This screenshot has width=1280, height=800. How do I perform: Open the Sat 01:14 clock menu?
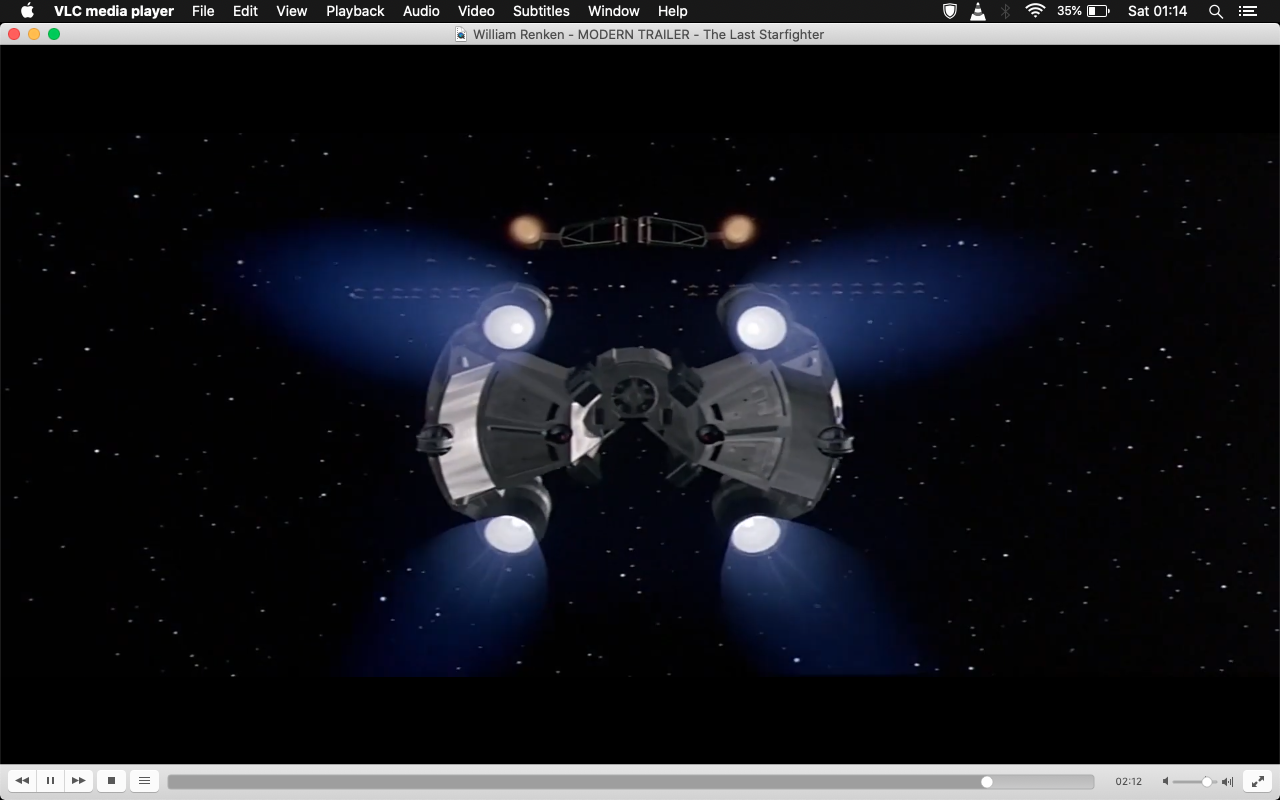tap(1157, 11)
